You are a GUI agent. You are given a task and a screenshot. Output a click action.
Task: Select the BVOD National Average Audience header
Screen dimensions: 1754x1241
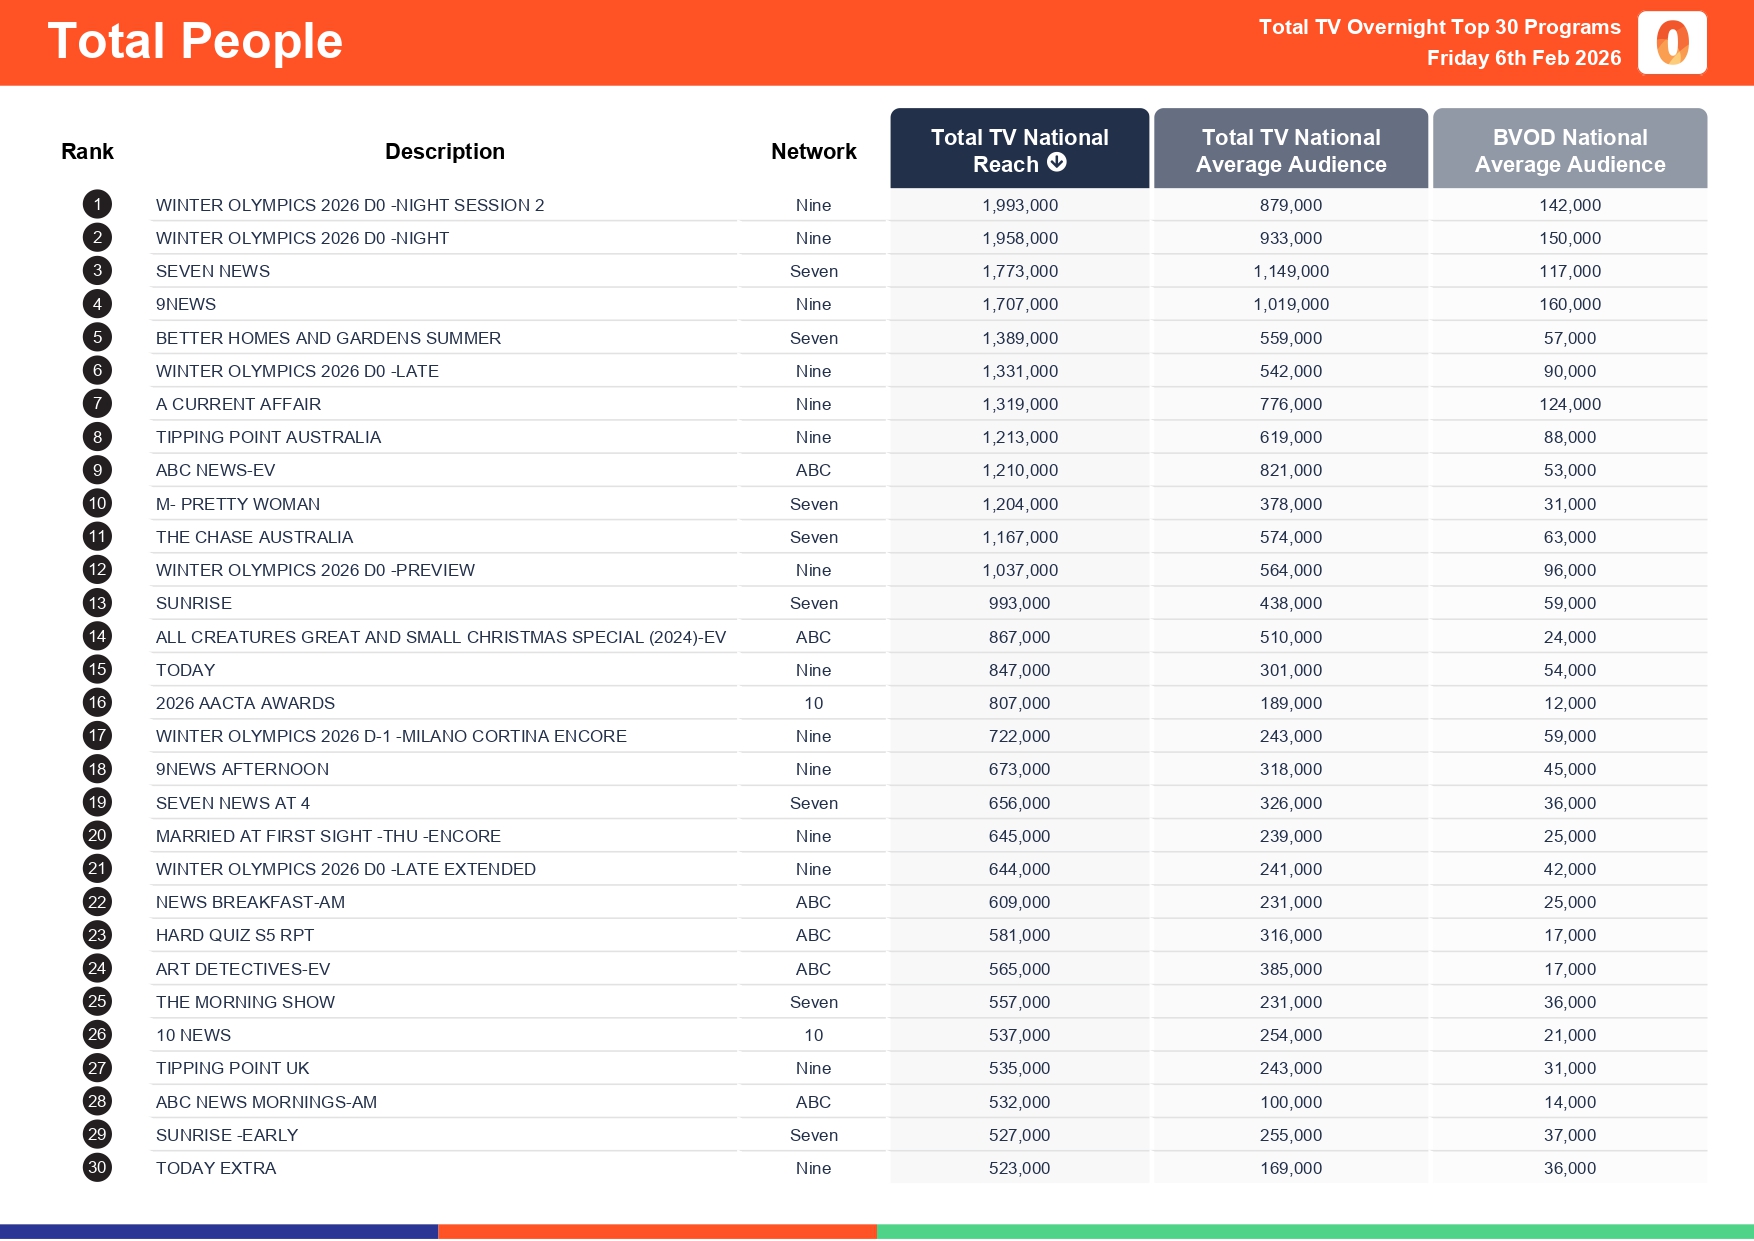pyautogui.click(x=1570, y=150)
